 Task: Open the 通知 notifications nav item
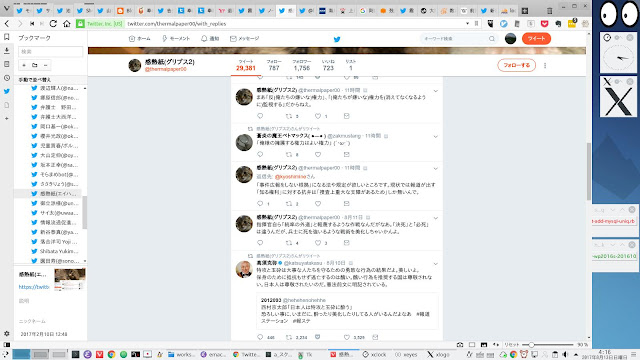pos(210,38)
